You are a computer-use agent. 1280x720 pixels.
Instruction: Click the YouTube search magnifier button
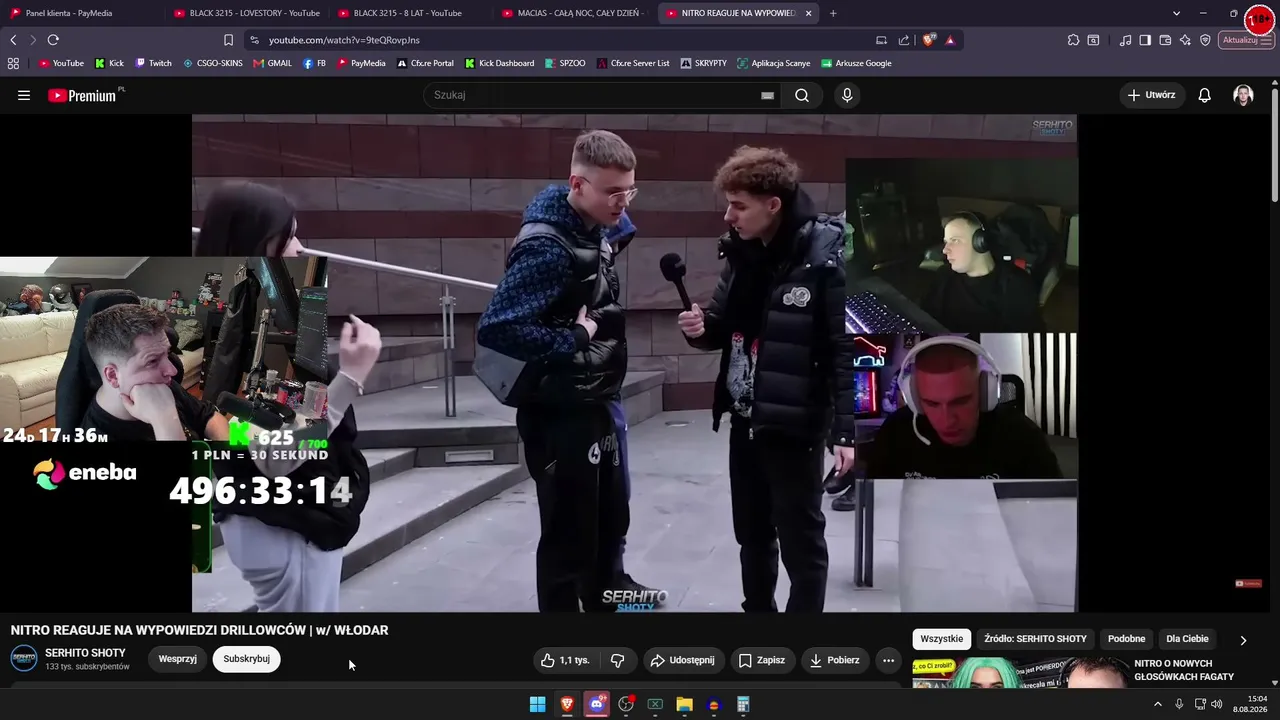[802, 95]
